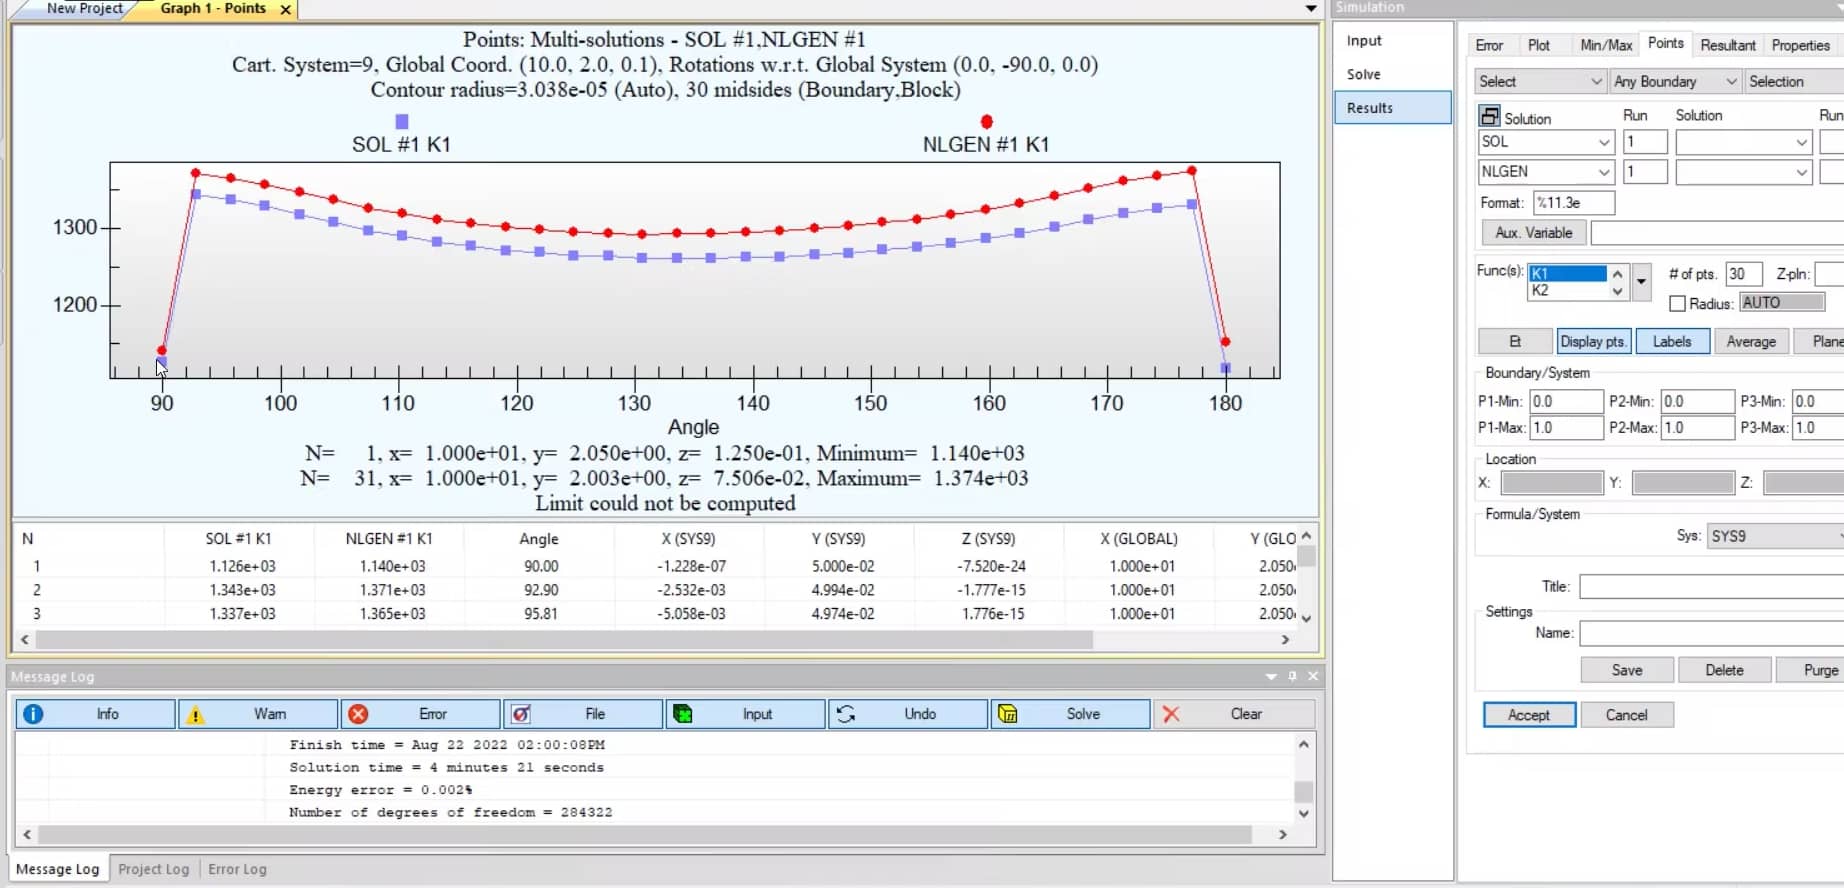Toggle the green Input filter icon

683,714
